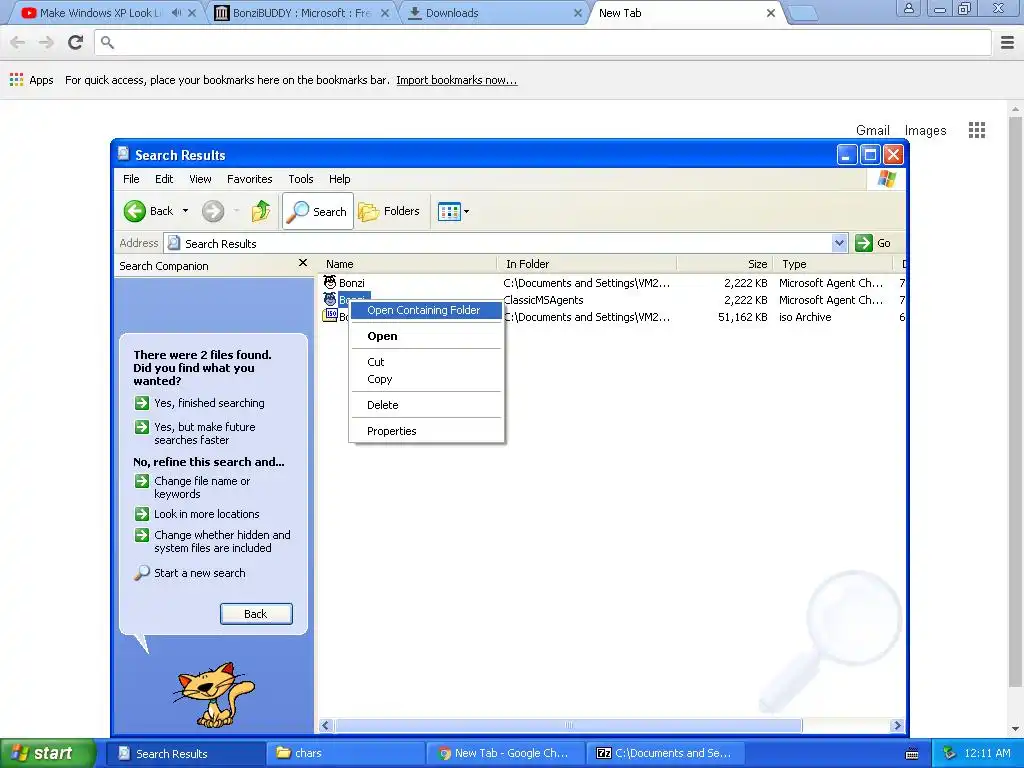Click the Windows Start button
1024x768 pixels.
[46, 753]
